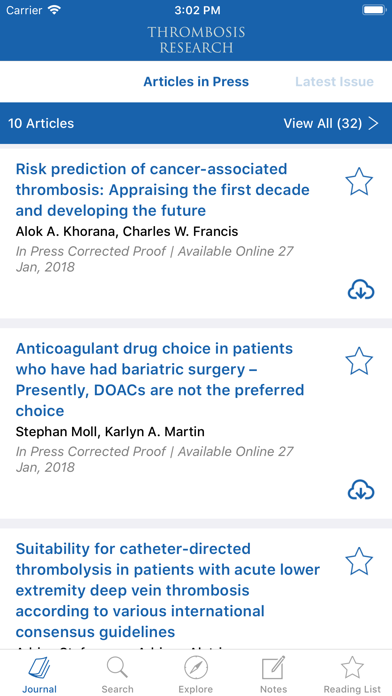Open Suitability for catheter-directed thrombolysis article
Viewport: 392px width, 696px height.
[168, 590]
